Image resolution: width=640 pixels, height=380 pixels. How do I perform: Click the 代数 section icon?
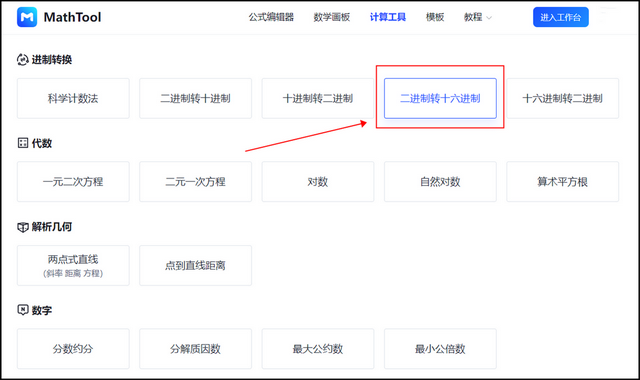click(23, 143)
